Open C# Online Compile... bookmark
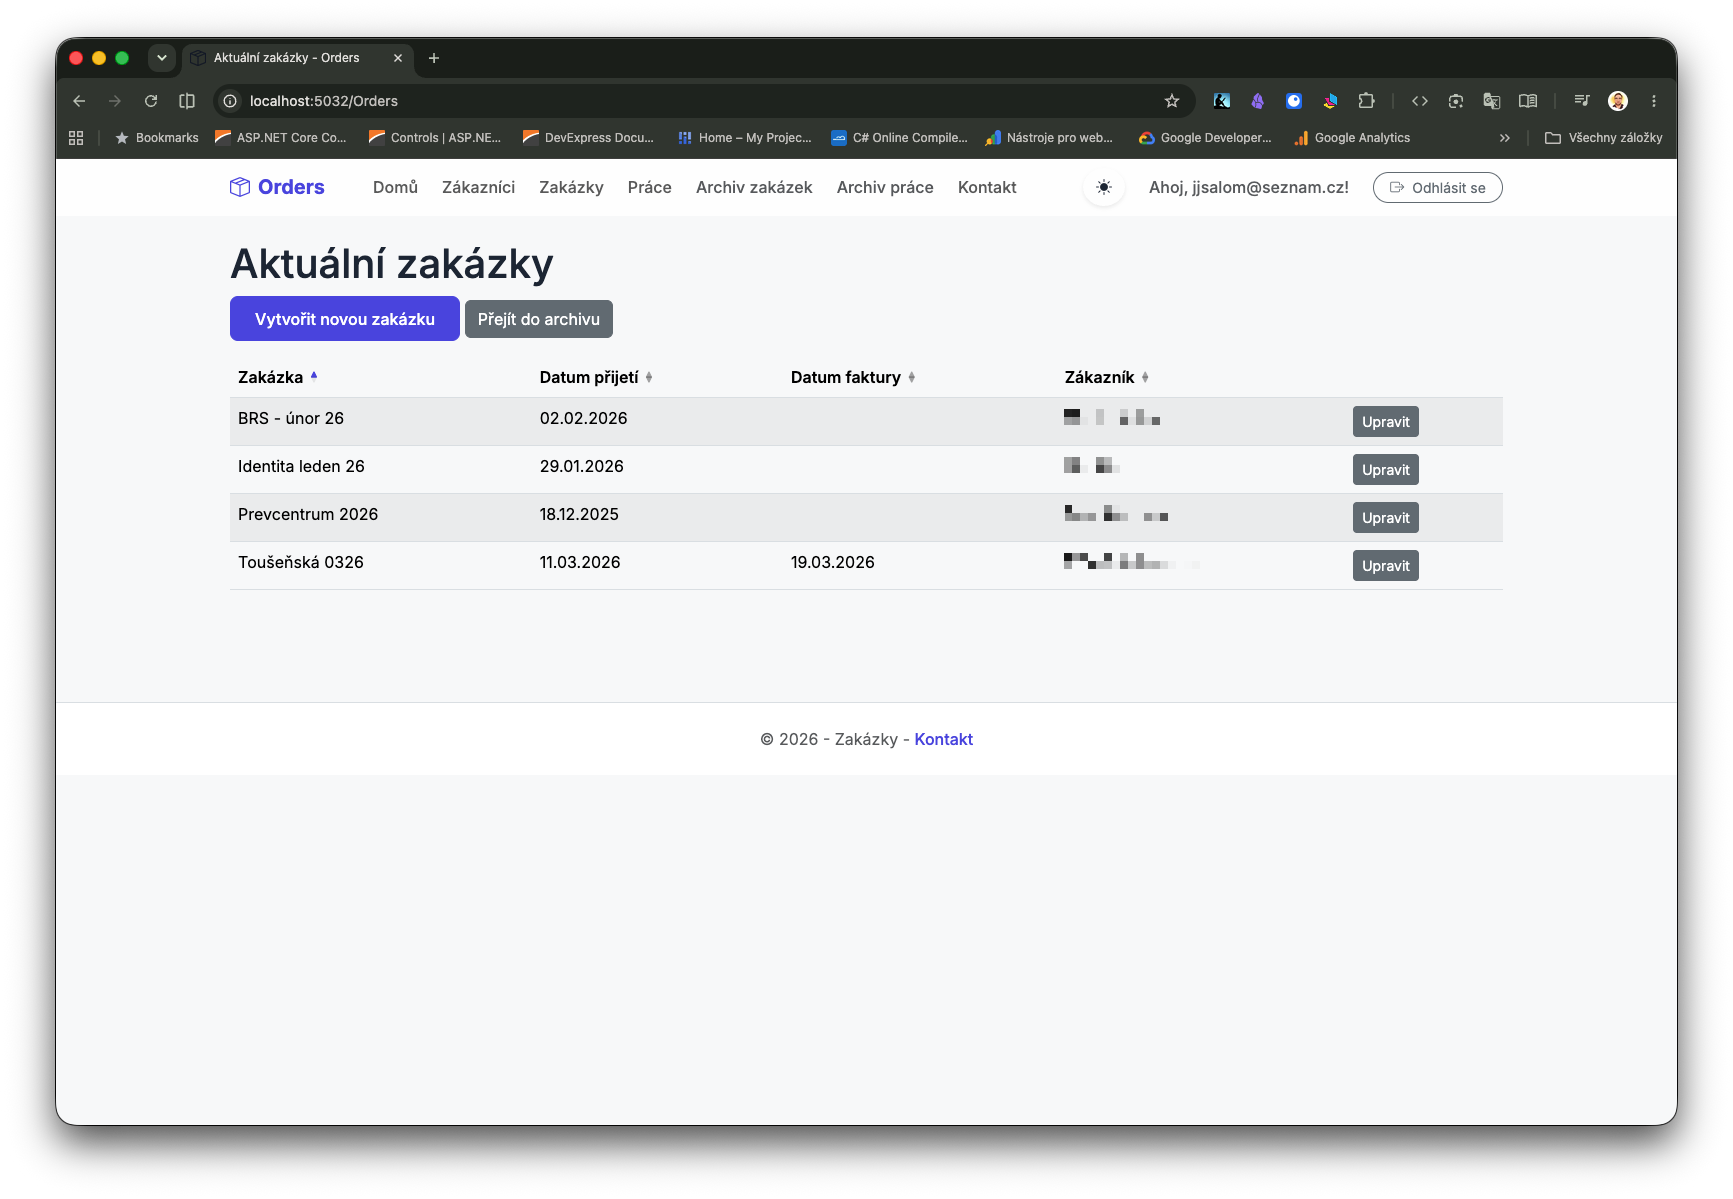The width and height of the screenshot is (1733, 1199). (900, 138)
